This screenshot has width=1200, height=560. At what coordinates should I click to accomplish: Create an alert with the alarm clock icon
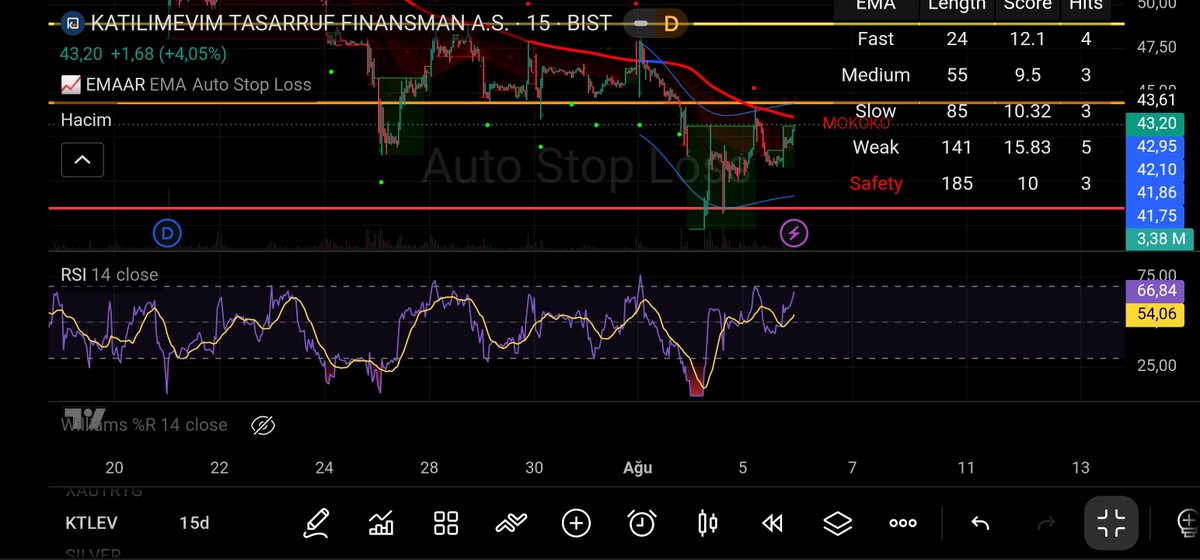click(x=642, y=523)
